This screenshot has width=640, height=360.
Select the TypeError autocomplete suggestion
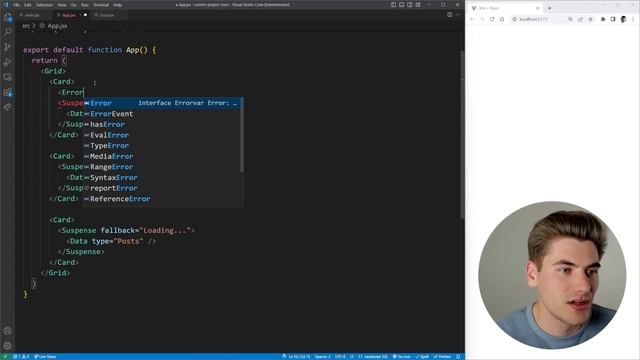click(163, 146)
